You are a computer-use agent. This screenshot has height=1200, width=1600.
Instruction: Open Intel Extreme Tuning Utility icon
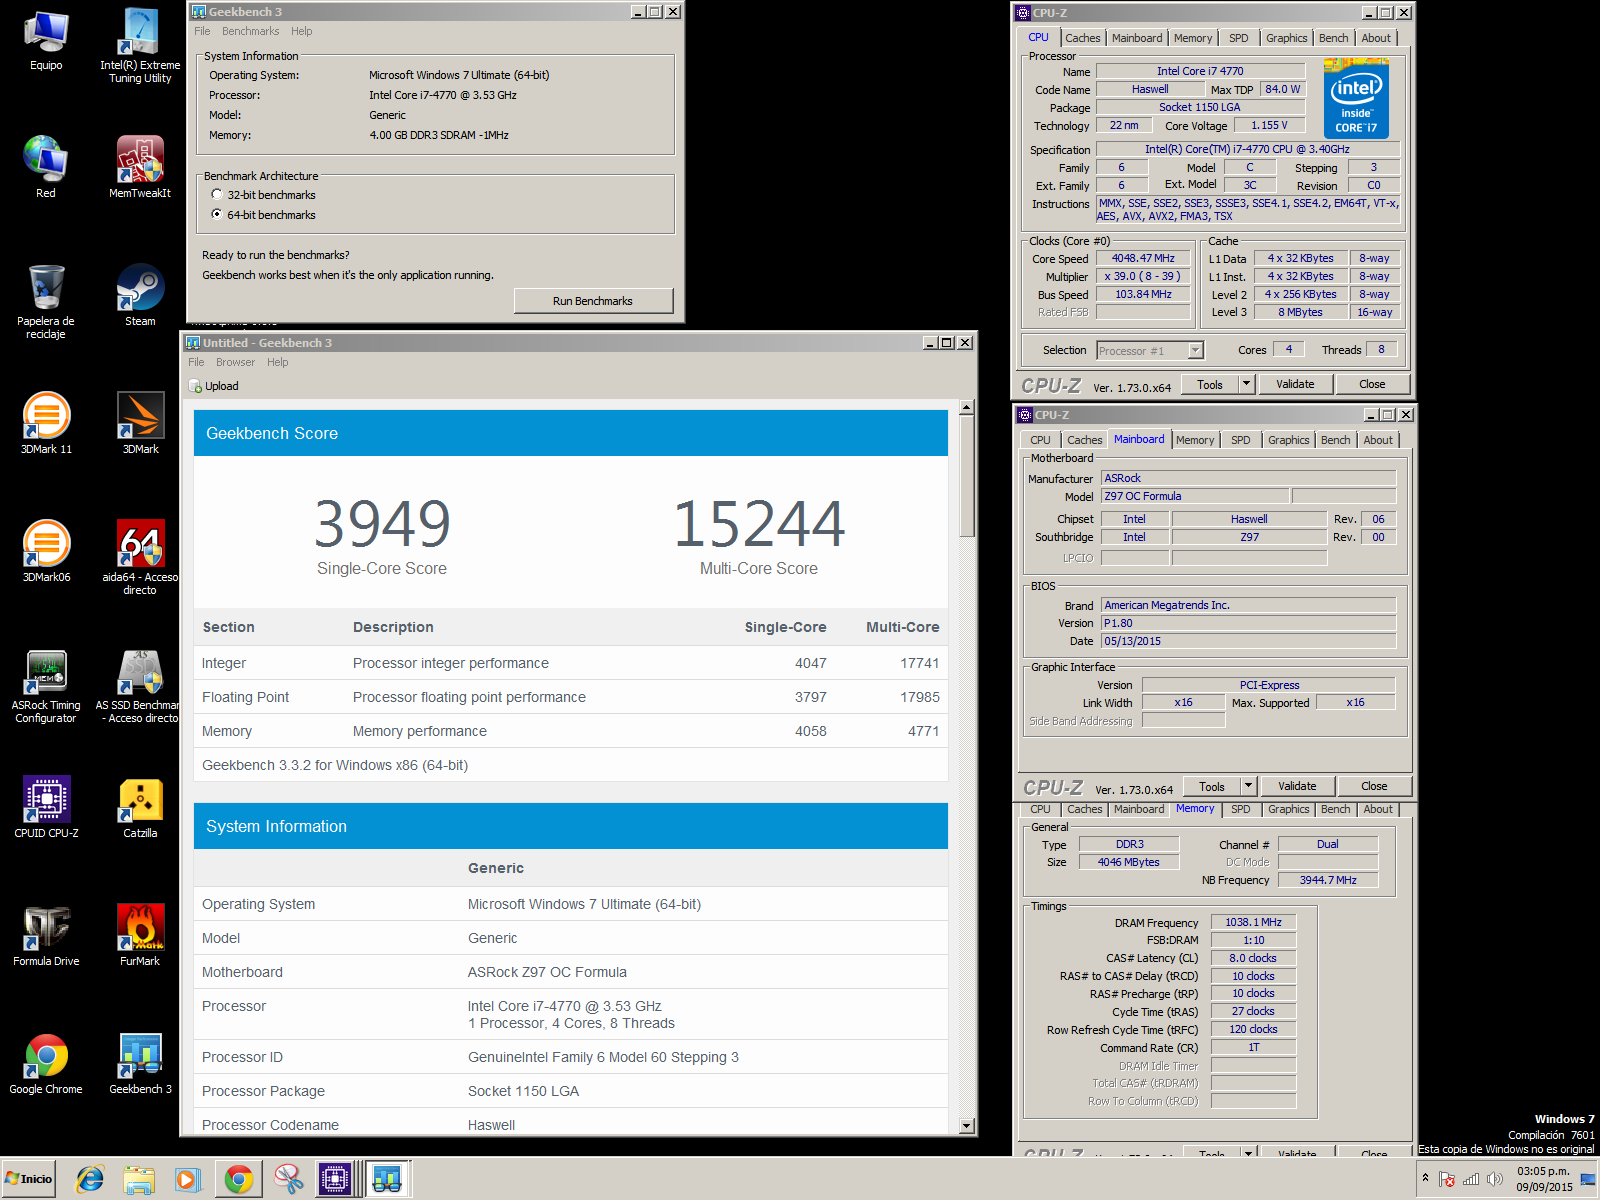(140, 46)
